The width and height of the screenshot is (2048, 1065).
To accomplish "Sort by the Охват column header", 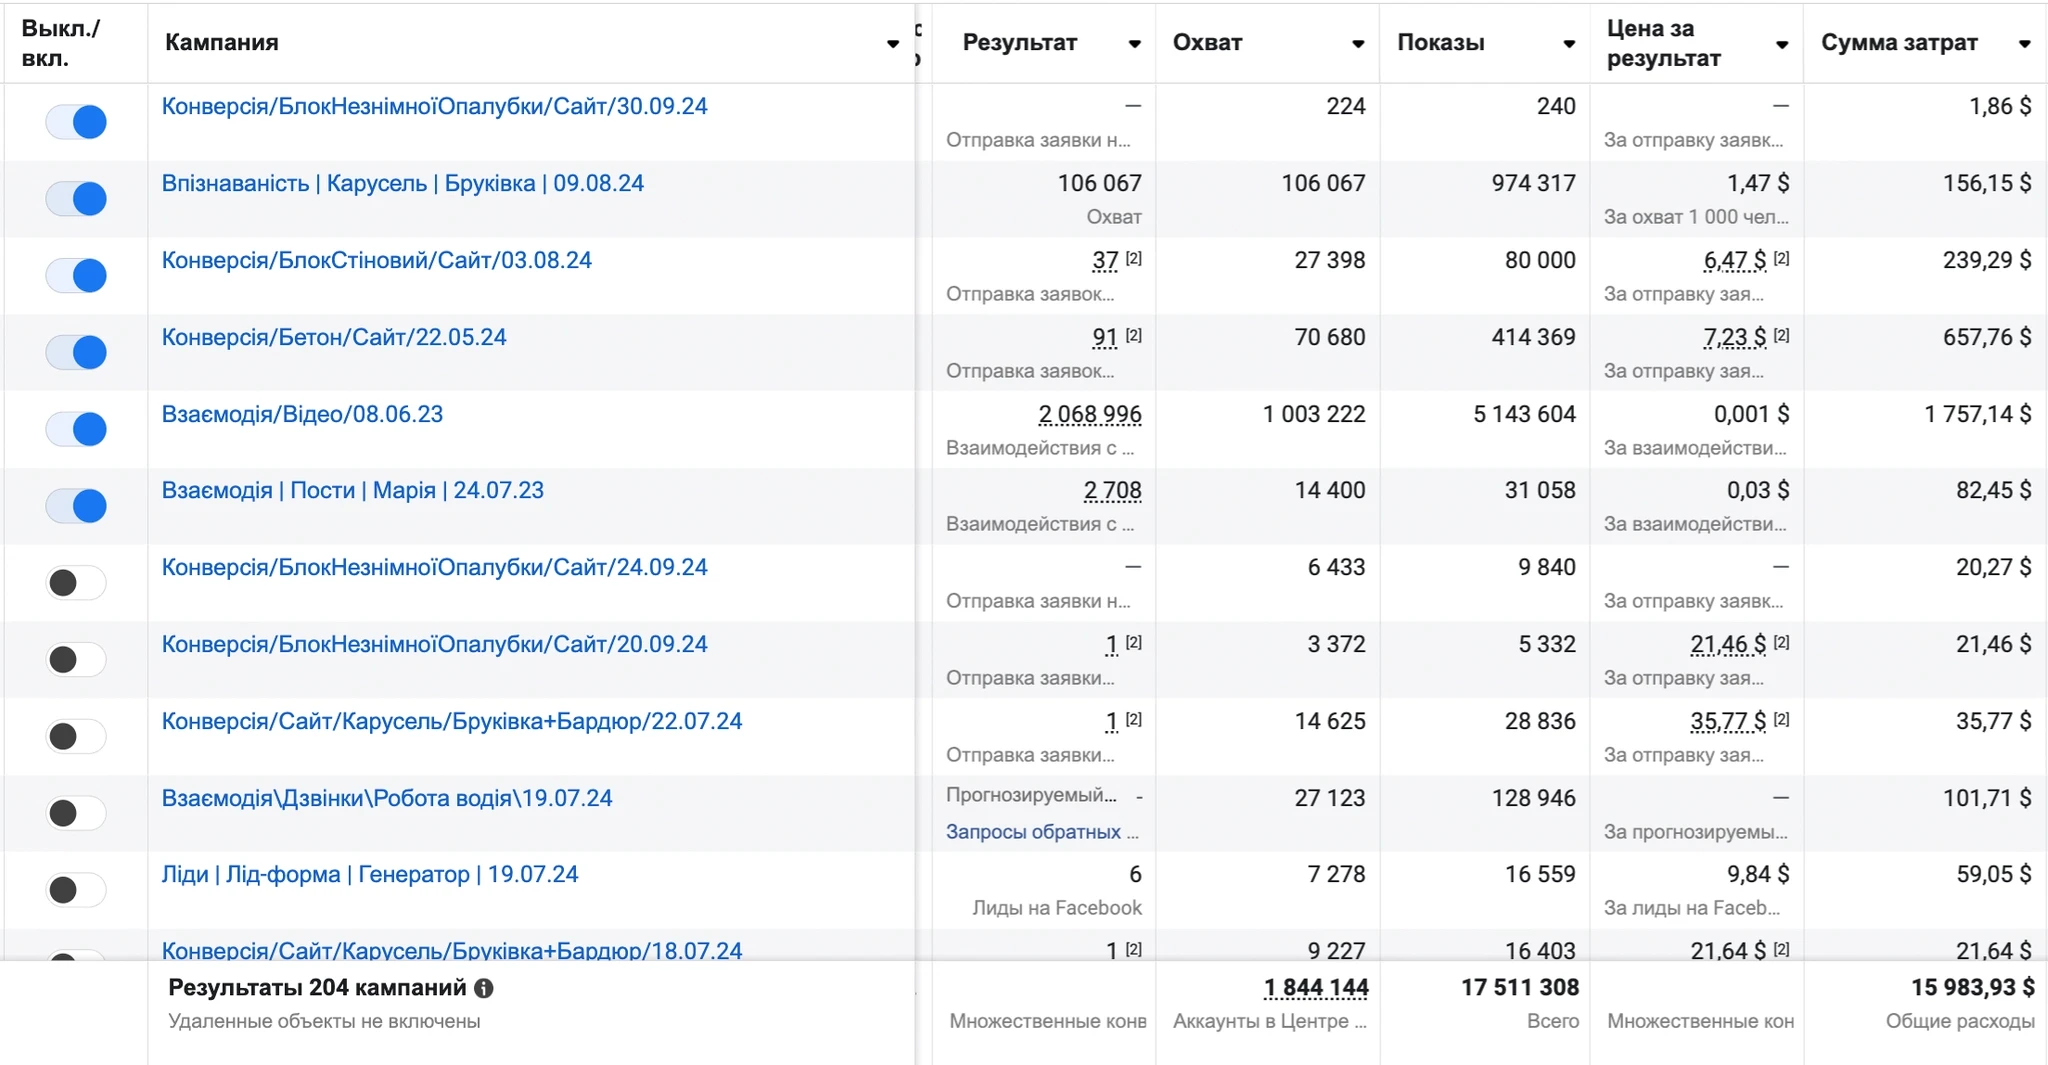I will pos(1207,43).
